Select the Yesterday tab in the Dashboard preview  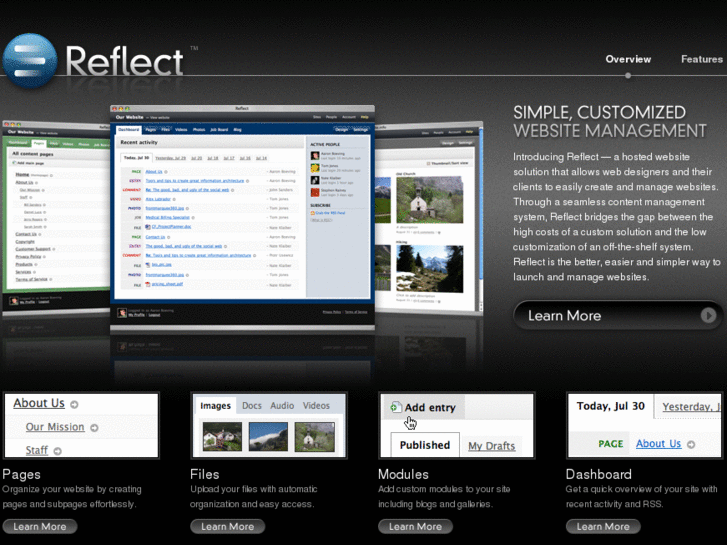click(x=690, y=407)
